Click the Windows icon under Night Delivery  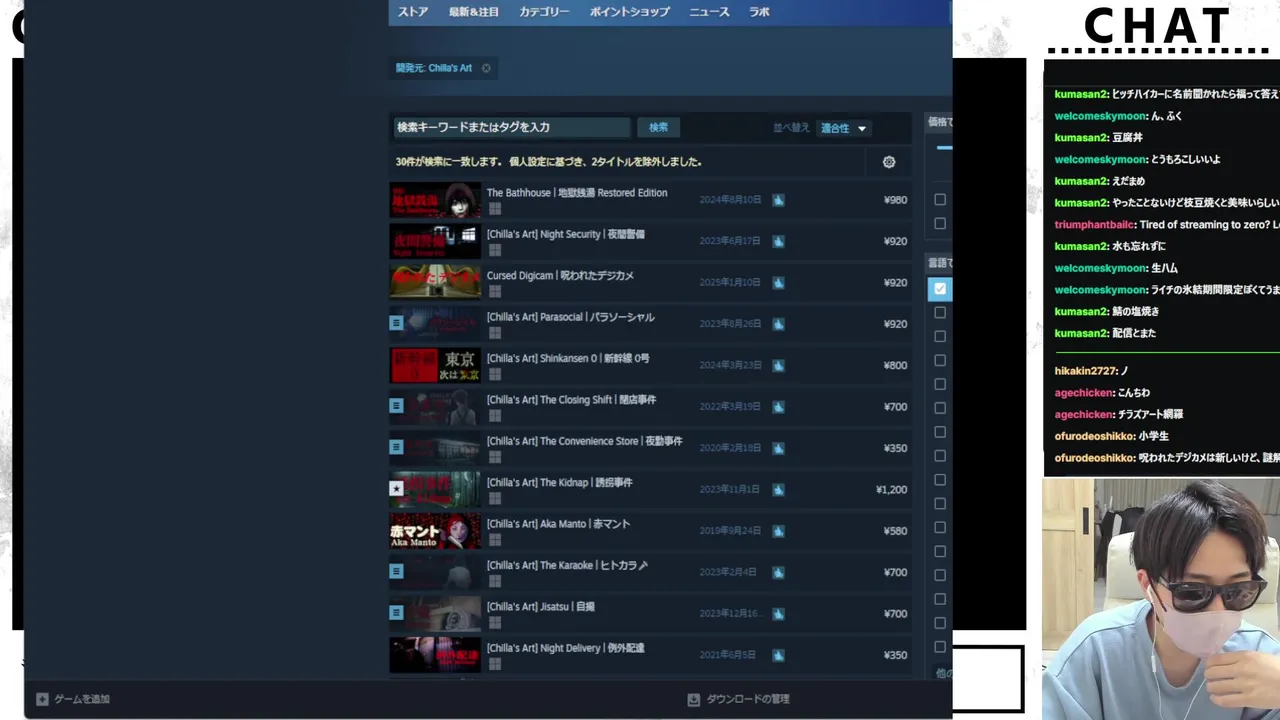(x=494, y=664)
